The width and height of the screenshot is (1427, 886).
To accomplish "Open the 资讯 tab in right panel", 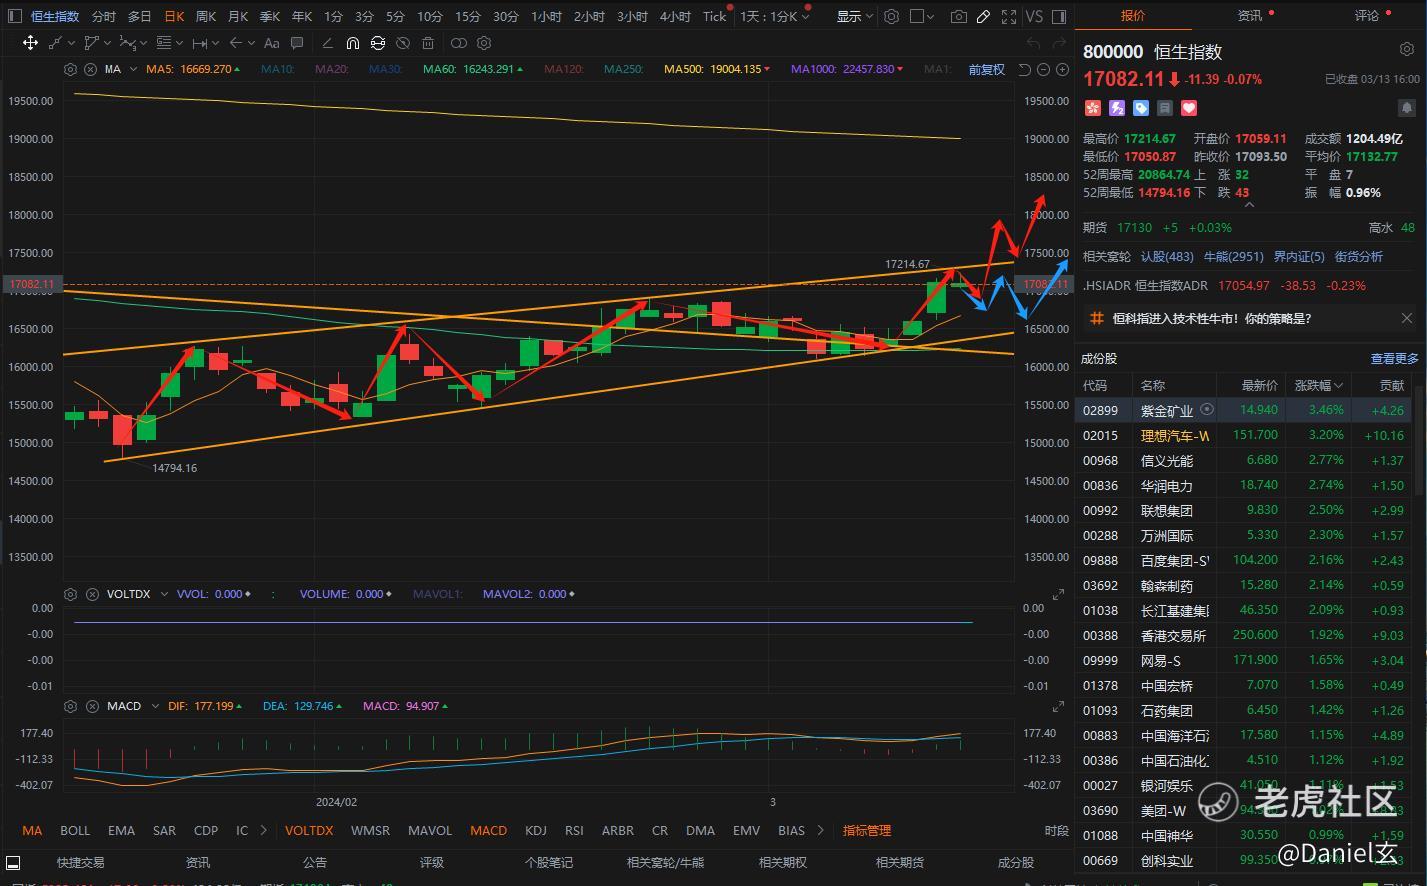I will (x=1250, y=16).
